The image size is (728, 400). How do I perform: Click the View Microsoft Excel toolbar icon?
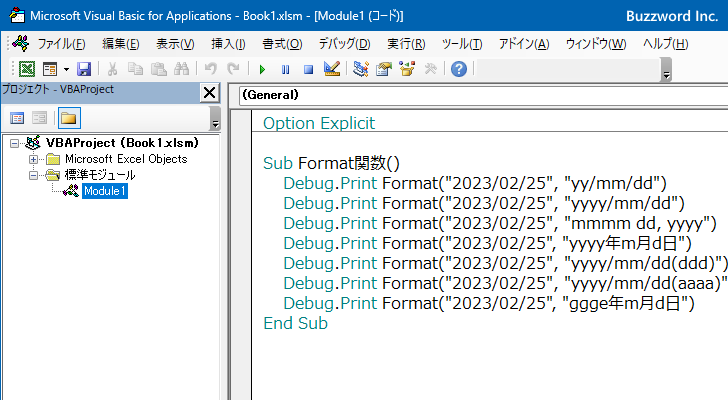[26, 69]
